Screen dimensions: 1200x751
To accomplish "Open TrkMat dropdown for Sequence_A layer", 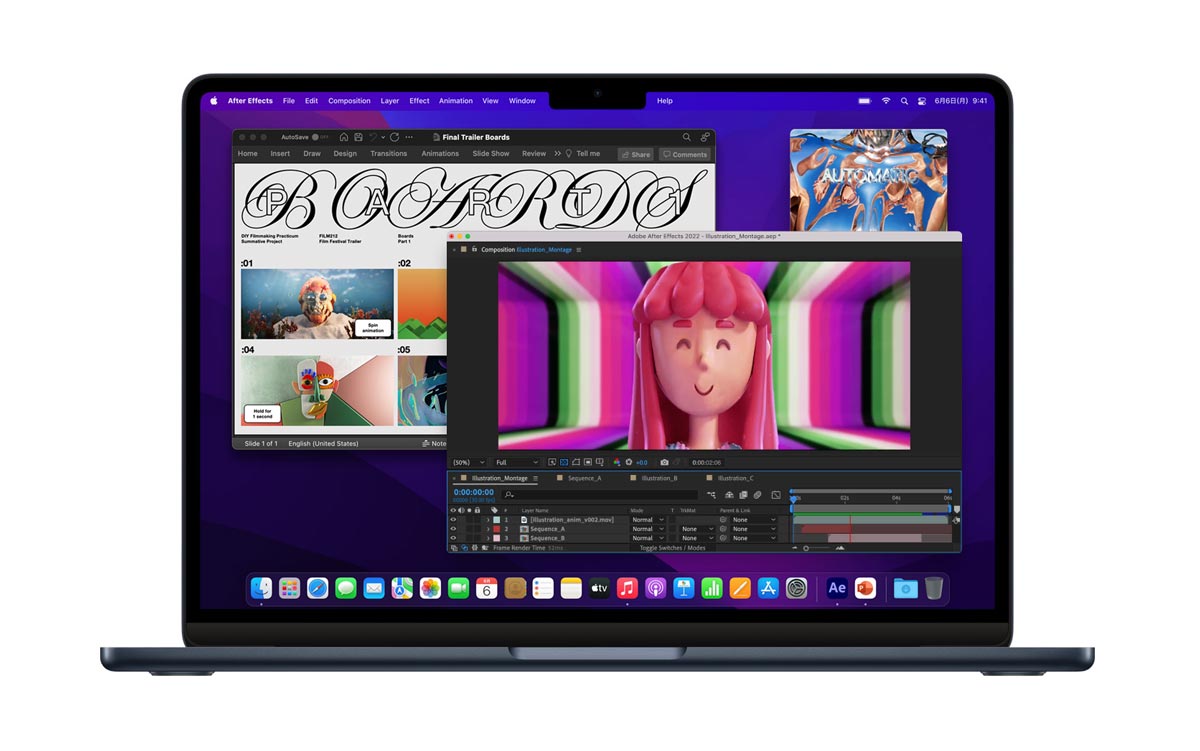I will click(698, 529).
